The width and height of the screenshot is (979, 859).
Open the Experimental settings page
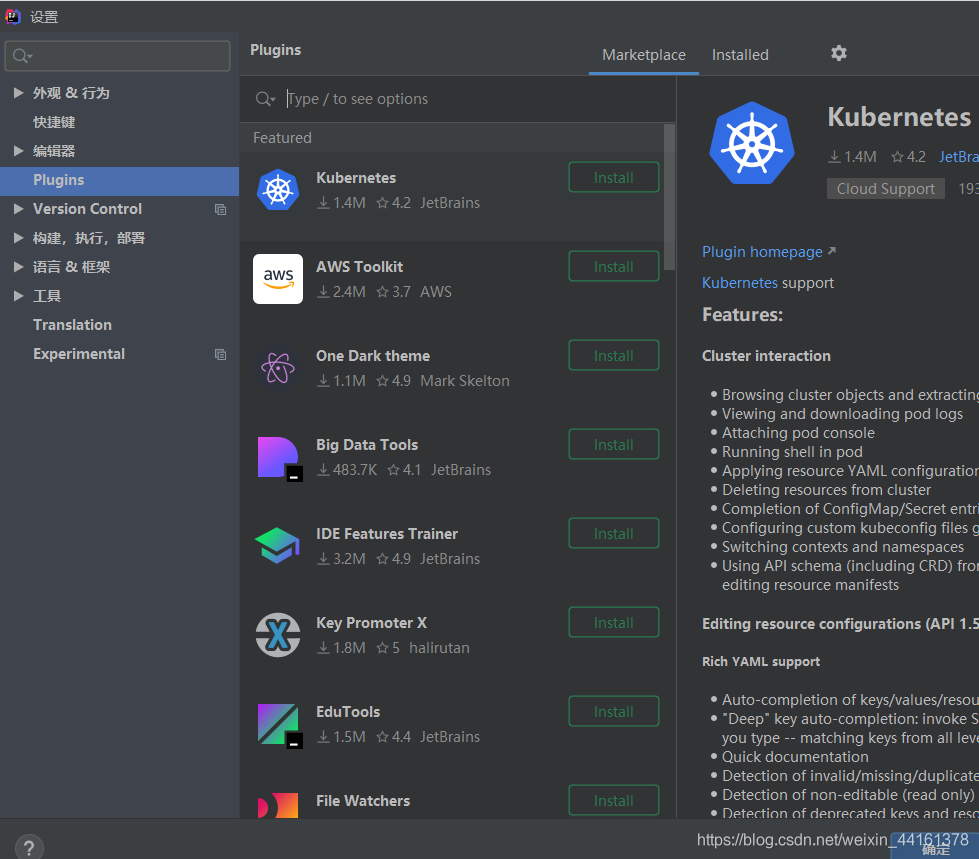click(x=79, y=354)
